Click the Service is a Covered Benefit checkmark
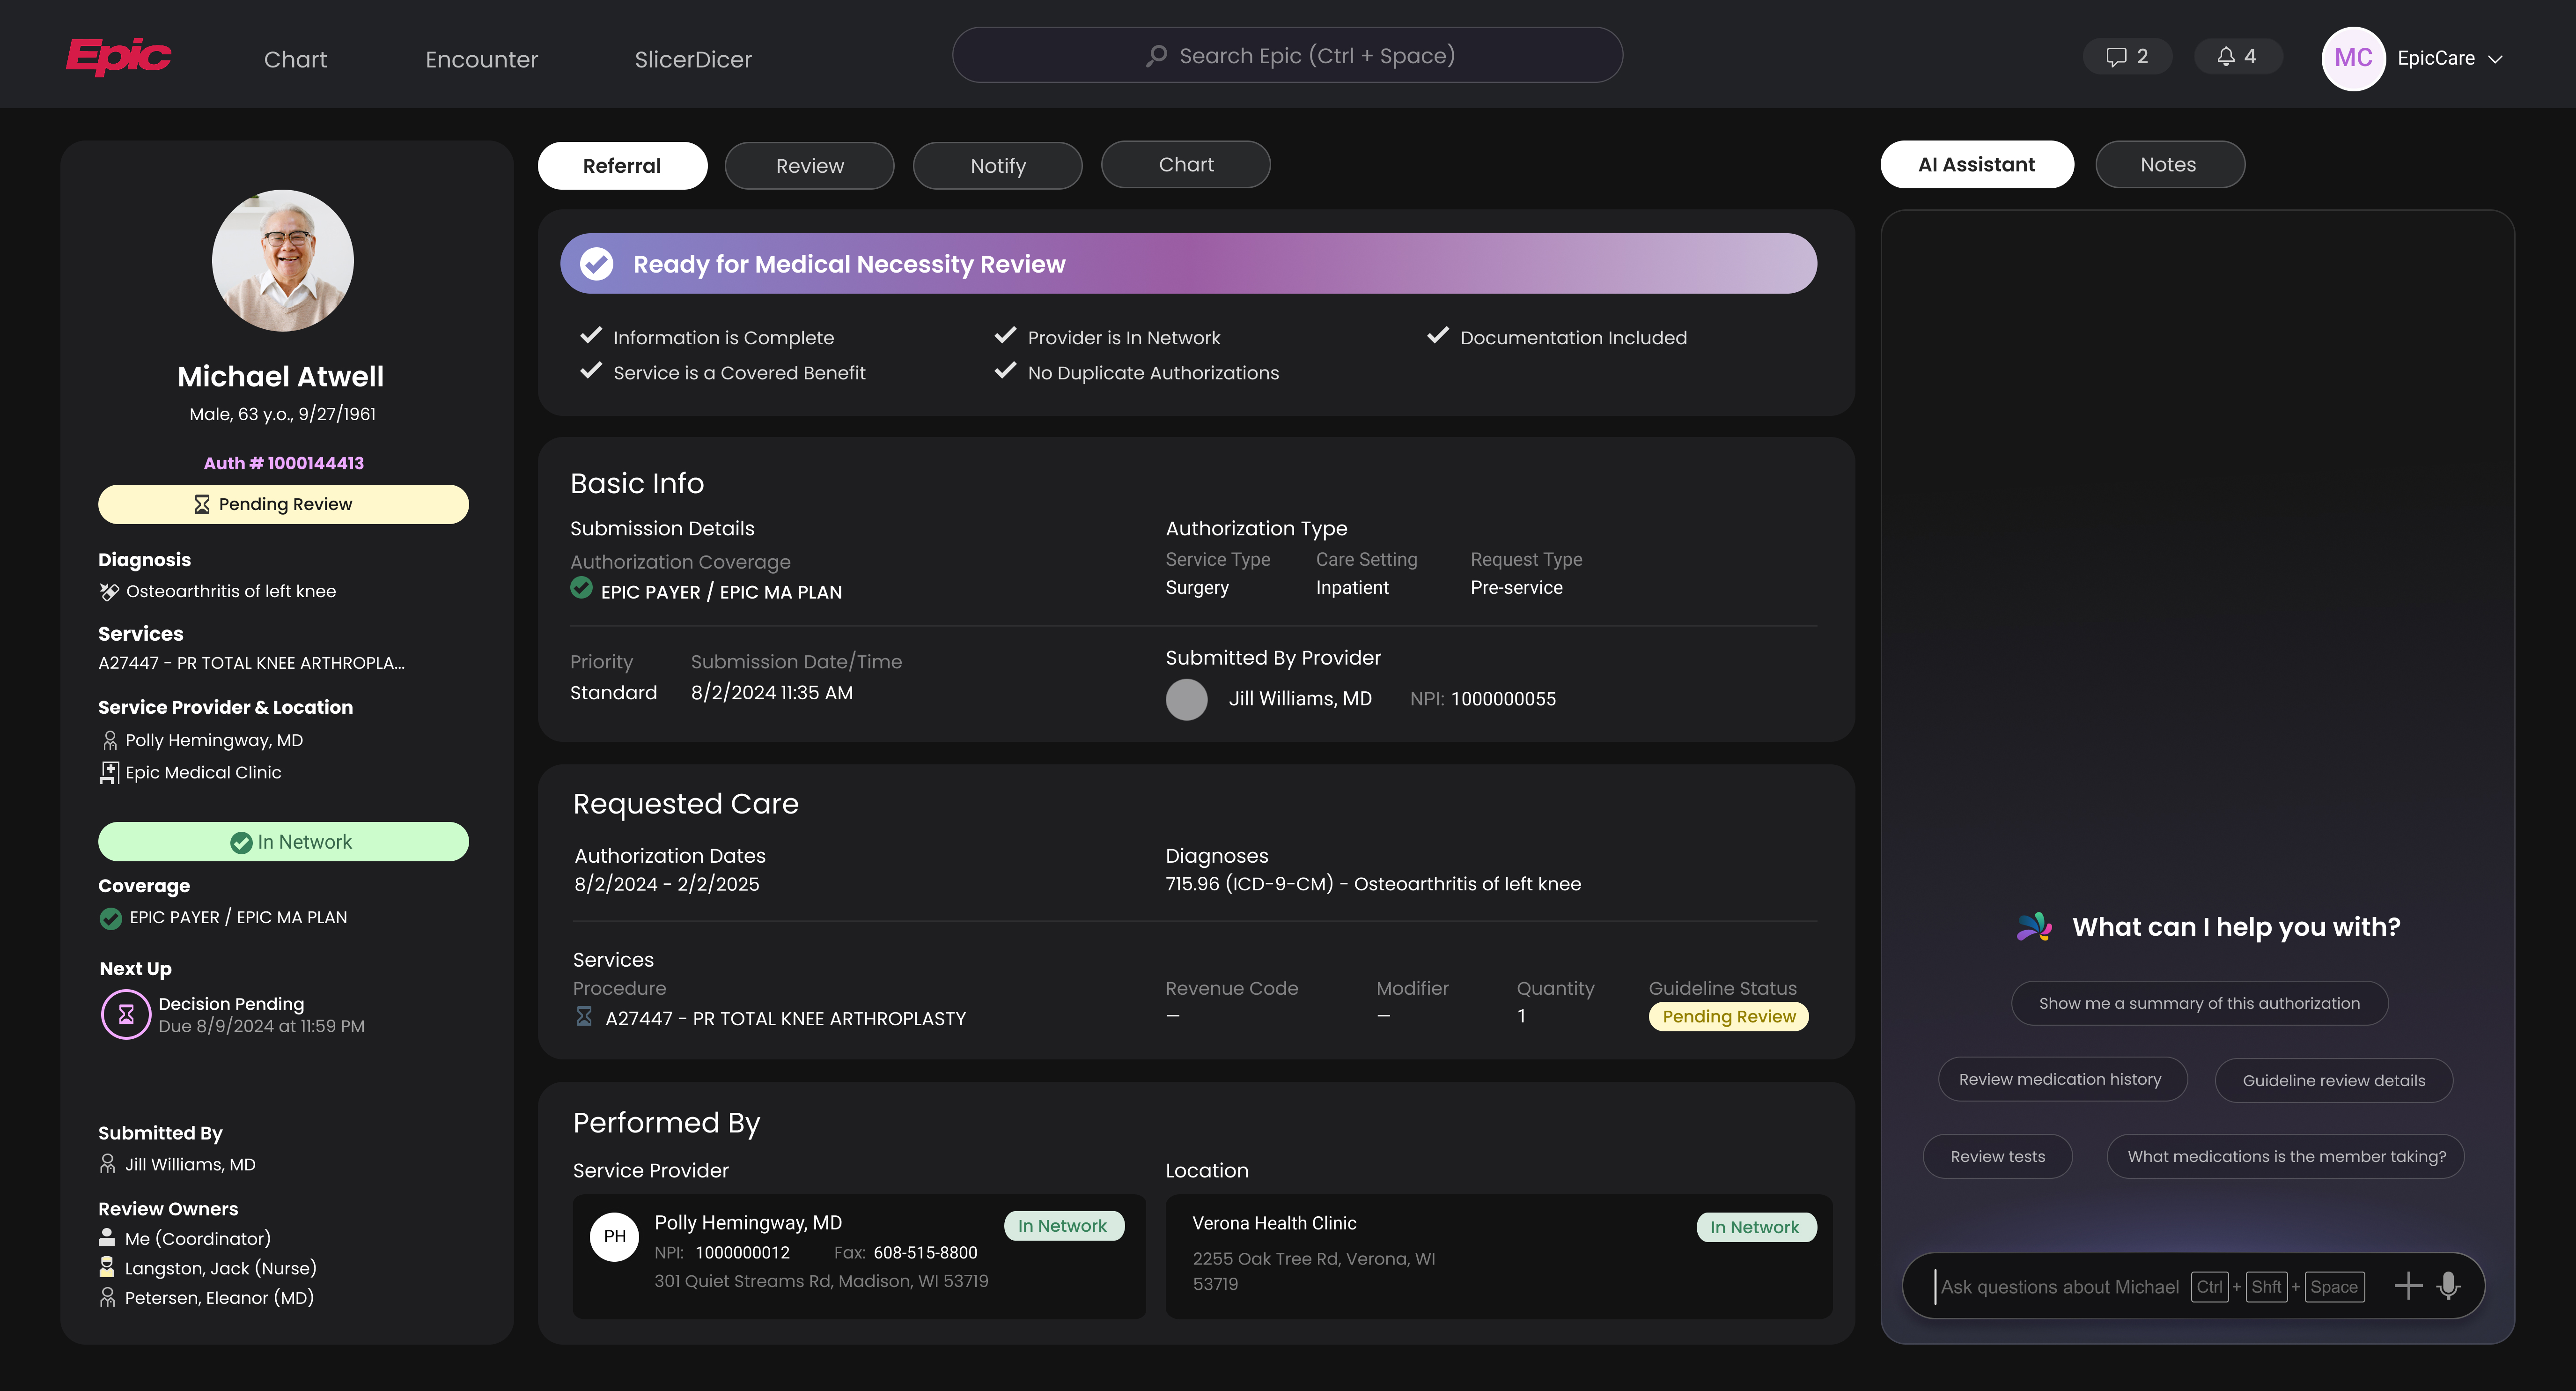The height and width of the screenshot is (1391, 2576). coord(591,370)
